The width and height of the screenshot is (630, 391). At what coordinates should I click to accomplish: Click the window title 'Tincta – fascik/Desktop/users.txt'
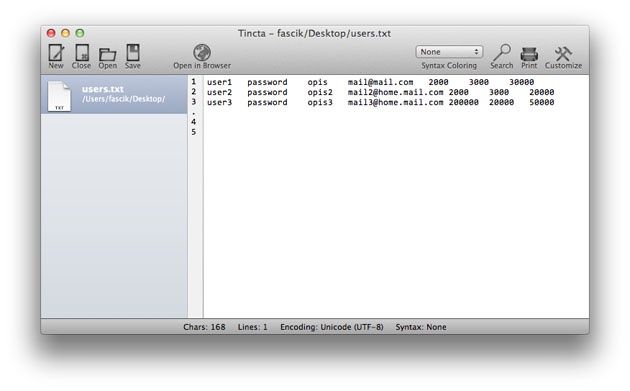click(314, 33)
